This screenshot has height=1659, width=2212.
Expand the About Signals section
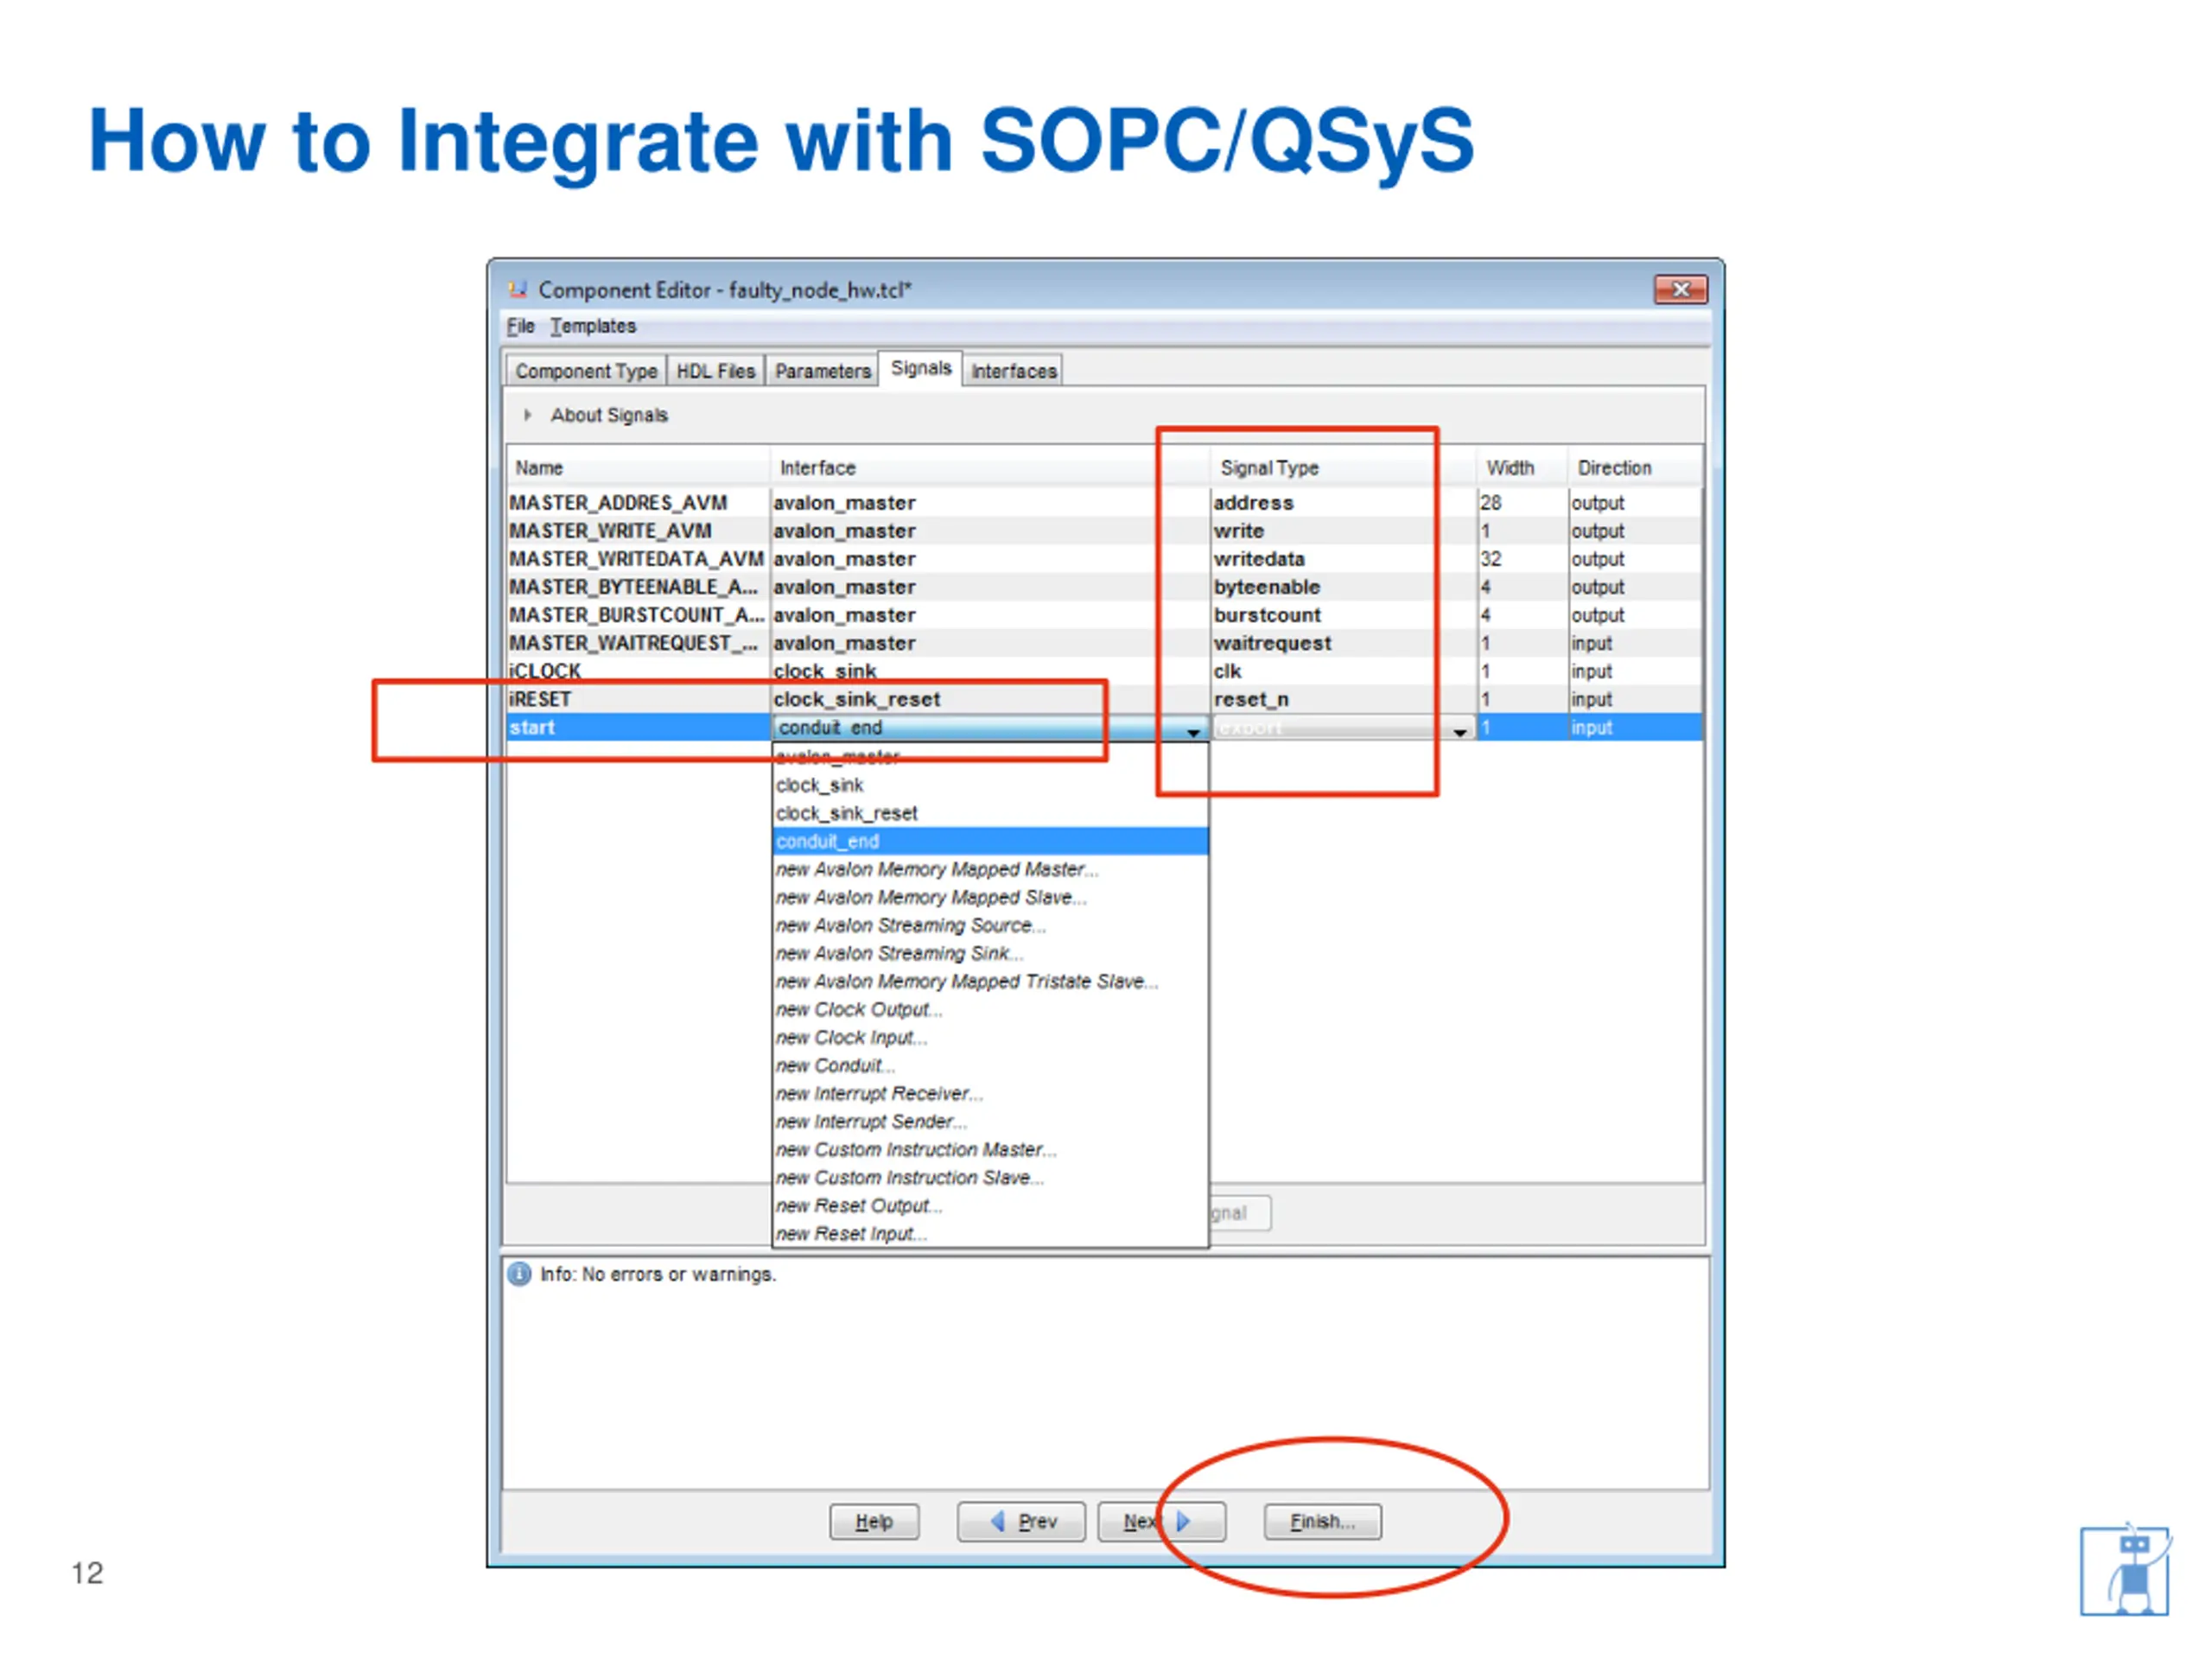[x=527, y=415]
